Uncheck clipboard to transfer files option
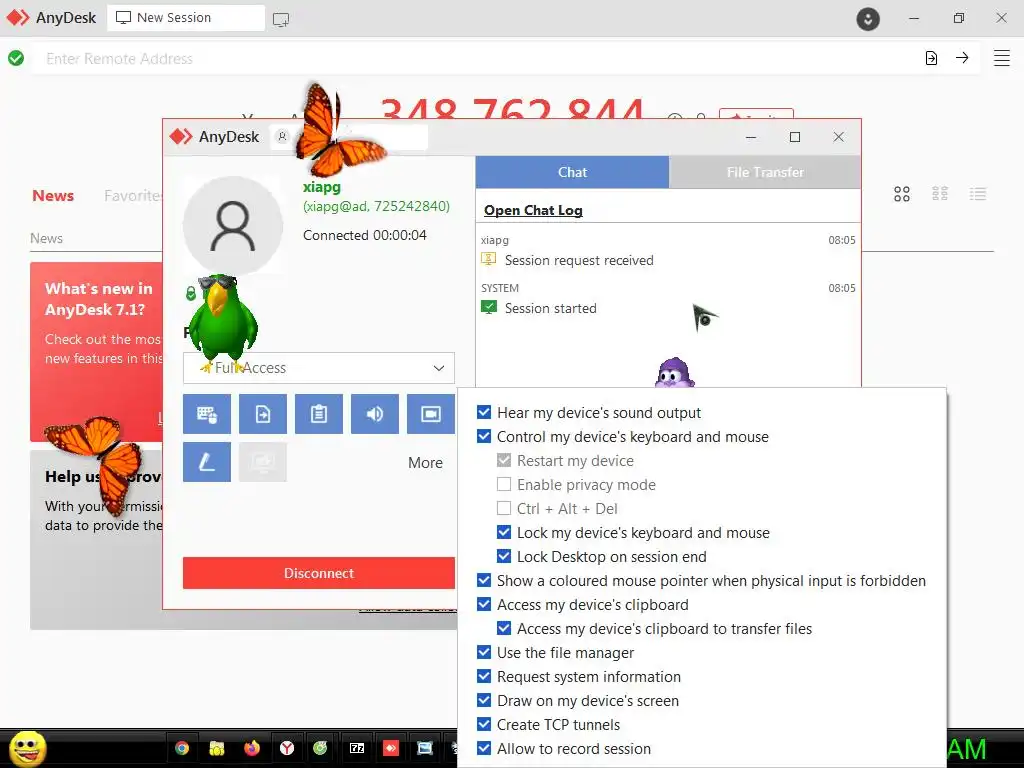The image size is (1024, 768). [x=504, y=629]
